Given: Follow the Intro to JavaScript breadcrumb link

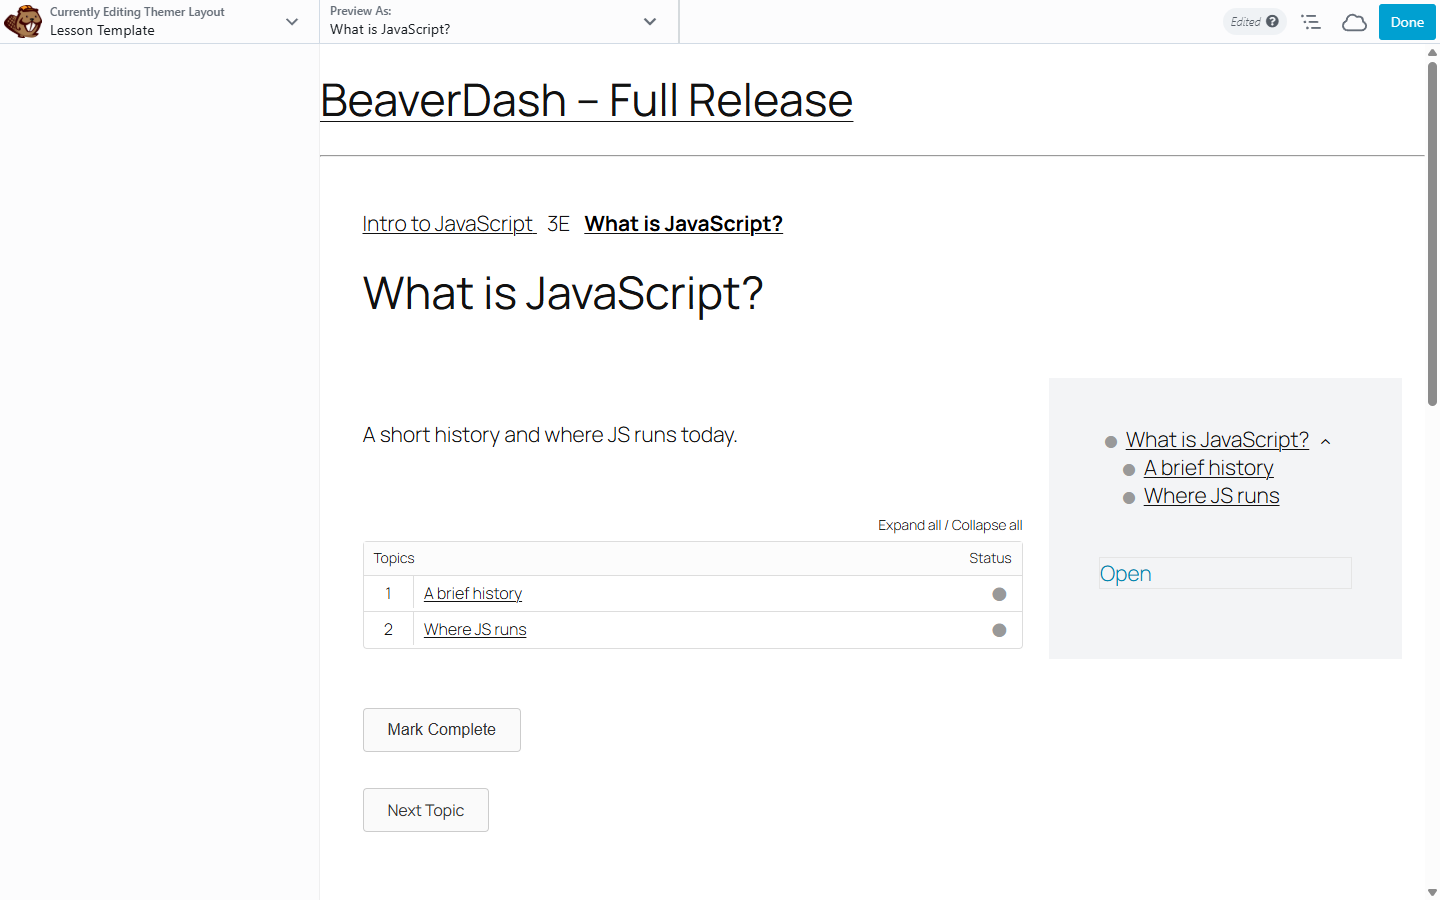Looking at the screenshot, I should pyautogui.click(x=449, y=223).
